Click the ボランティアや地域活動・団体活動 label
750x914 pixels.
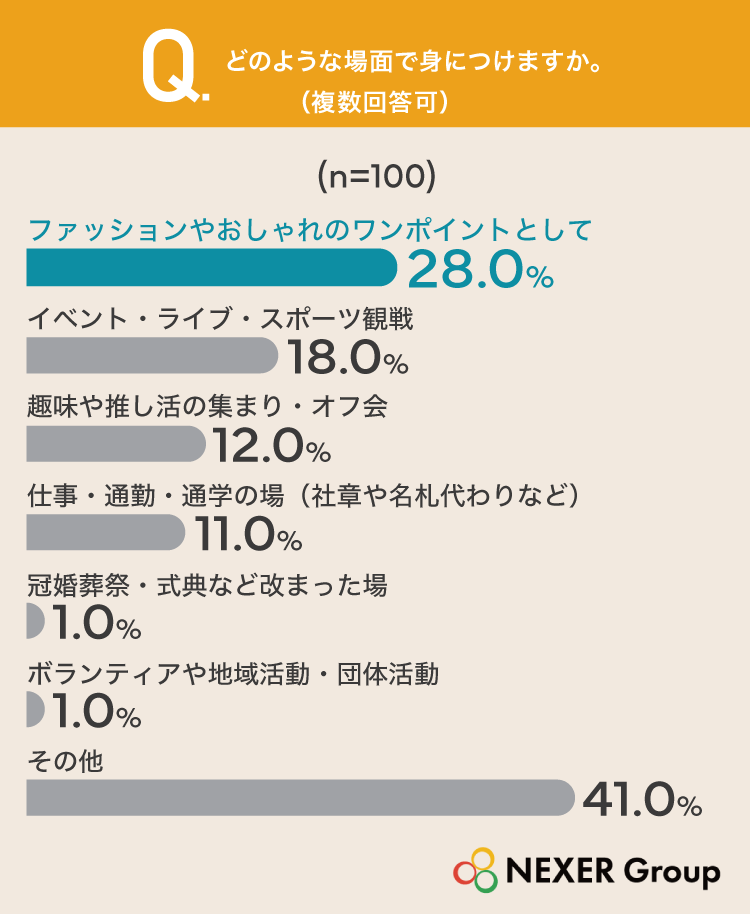pos(233,674)
